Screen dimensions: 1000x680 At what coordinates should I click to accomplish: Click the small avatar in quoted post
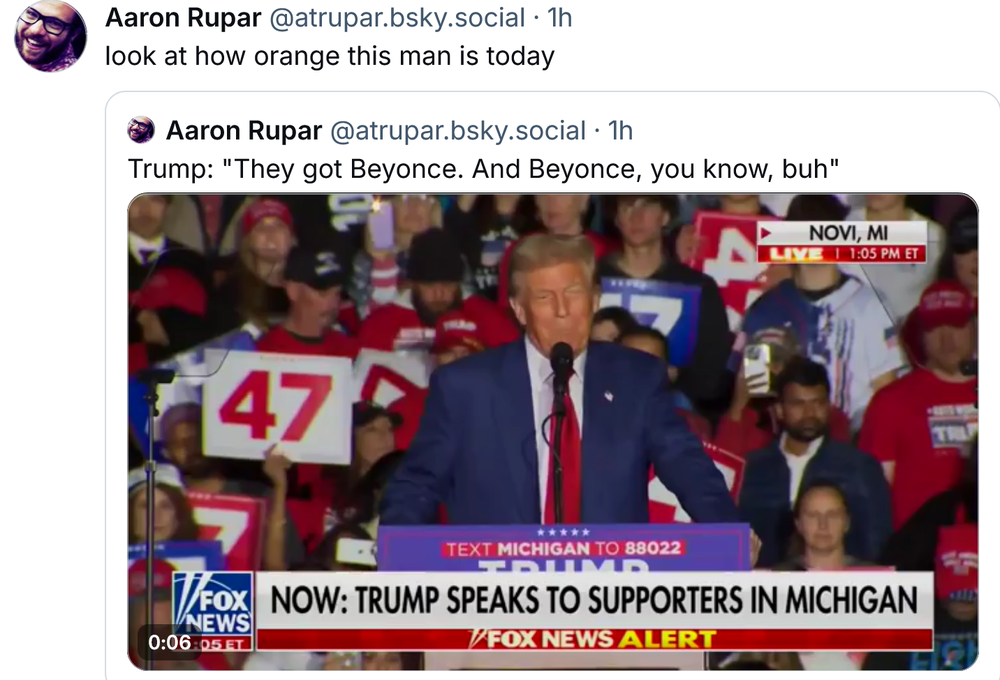coord(142,130)
